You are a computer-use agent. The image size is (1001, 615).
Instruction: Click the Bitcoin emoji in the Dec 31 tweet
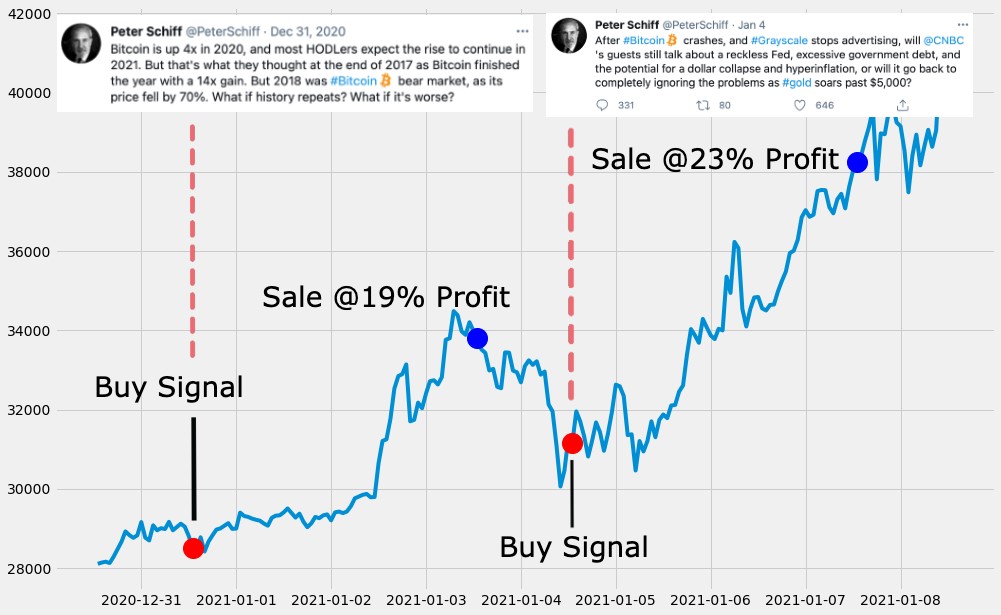coord(385,80)
